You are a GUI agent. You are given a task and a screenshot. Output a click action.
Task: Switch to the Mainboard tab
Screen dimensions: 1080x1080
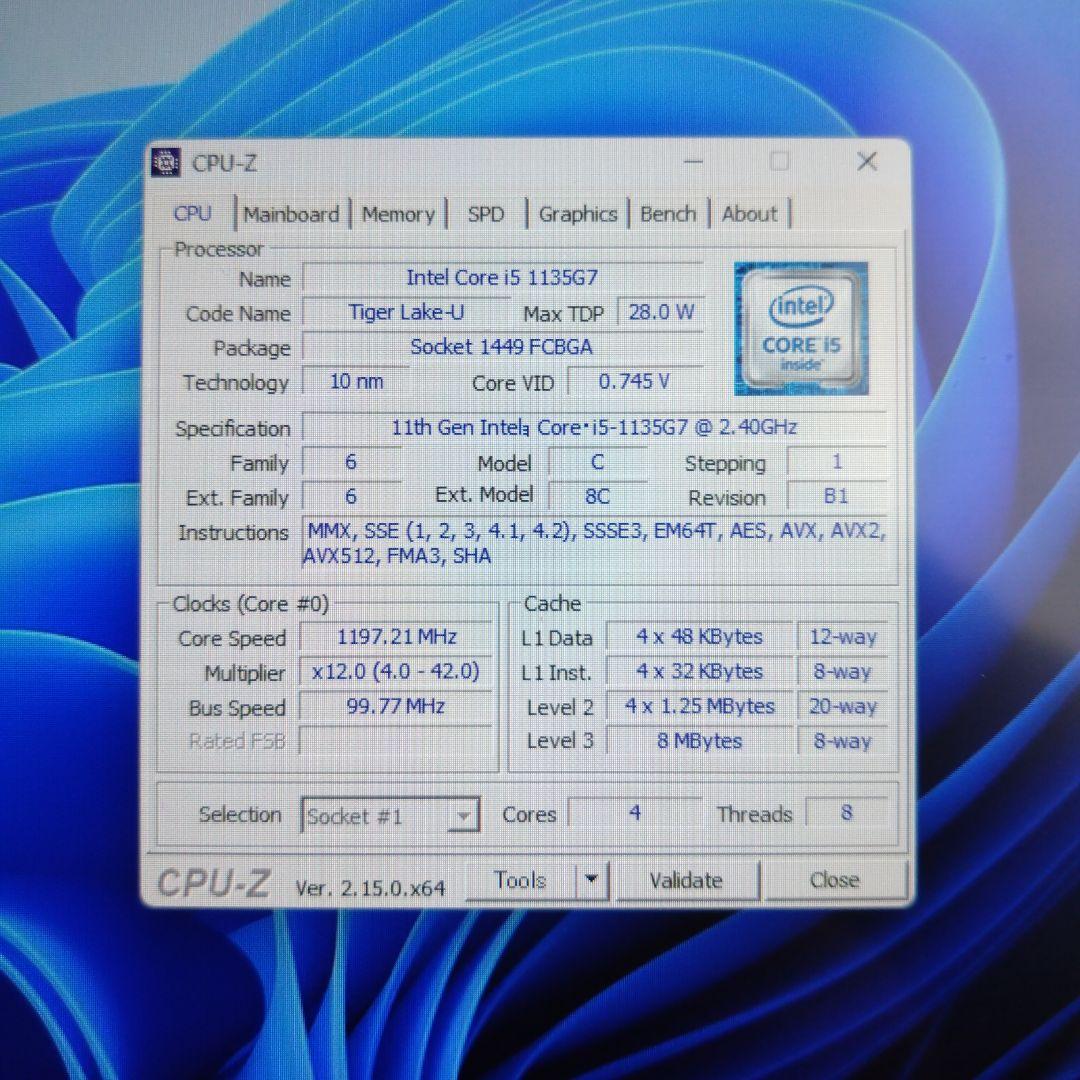click(x=291, y=213)
